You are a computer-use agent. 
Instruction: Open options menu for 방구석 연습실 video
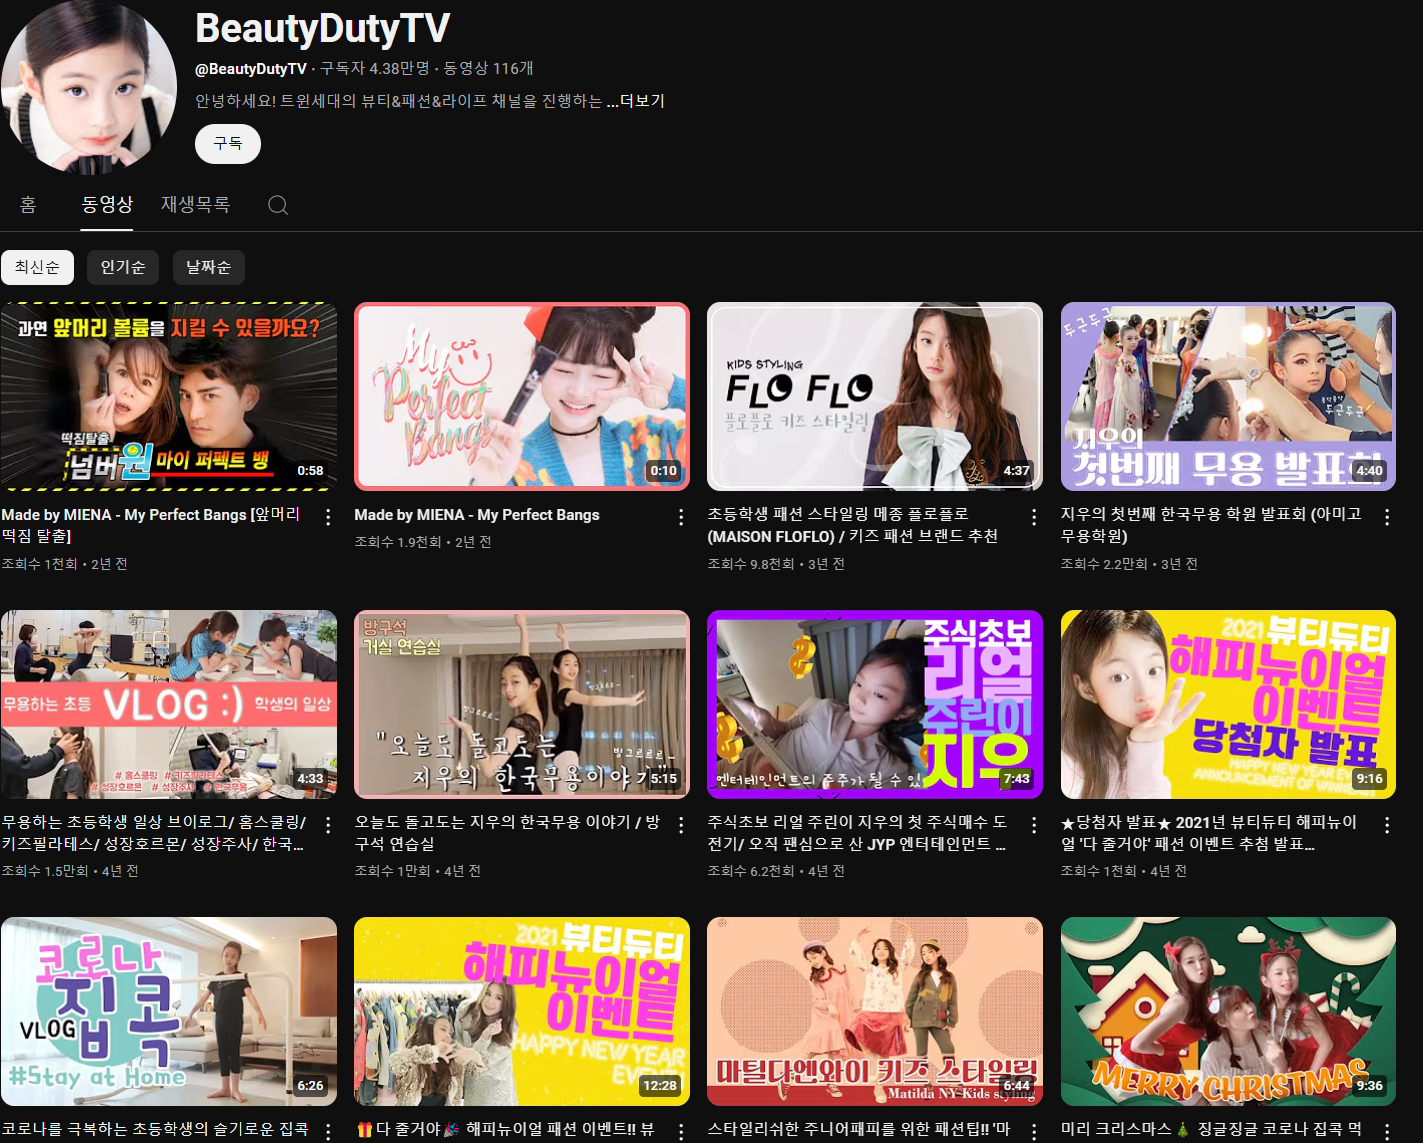point(681,824)
